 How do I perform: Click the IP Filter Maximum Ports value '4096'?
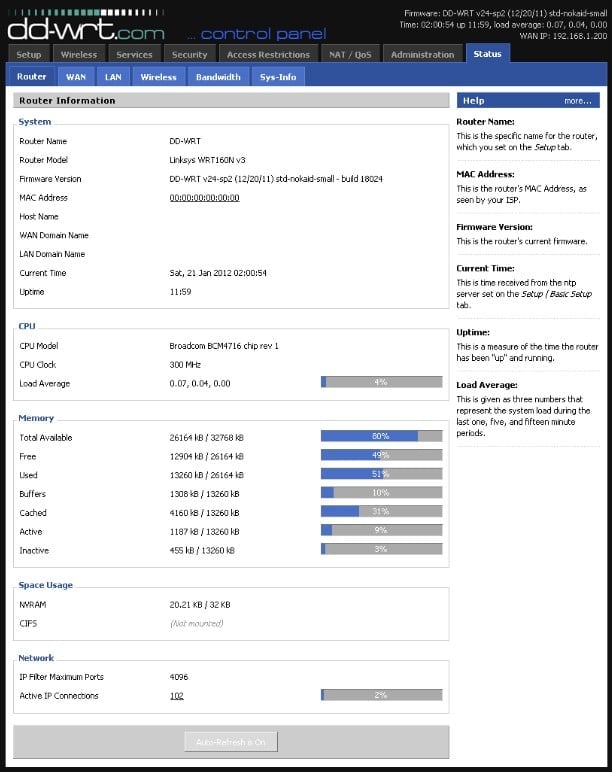179,677
